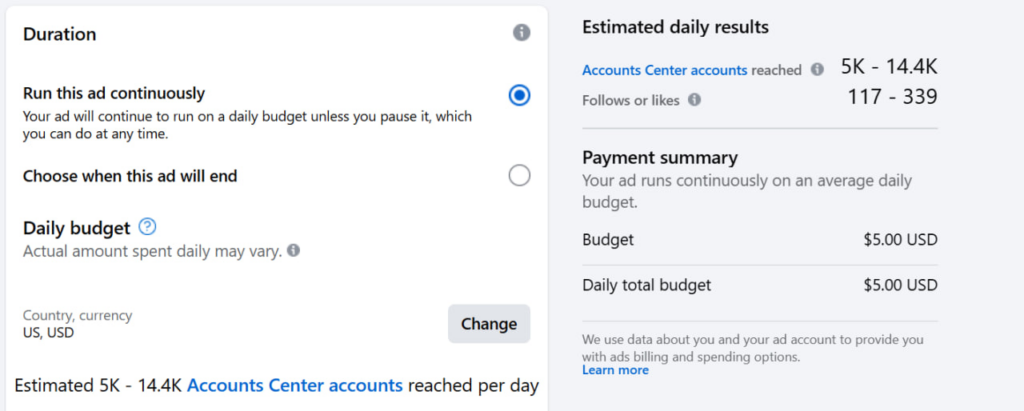Image resolution: width=1024 pixels, height=411 pixels.
Task: Click info icon next to Accounts Center accounts reached
Action: [x=817, y=69]
